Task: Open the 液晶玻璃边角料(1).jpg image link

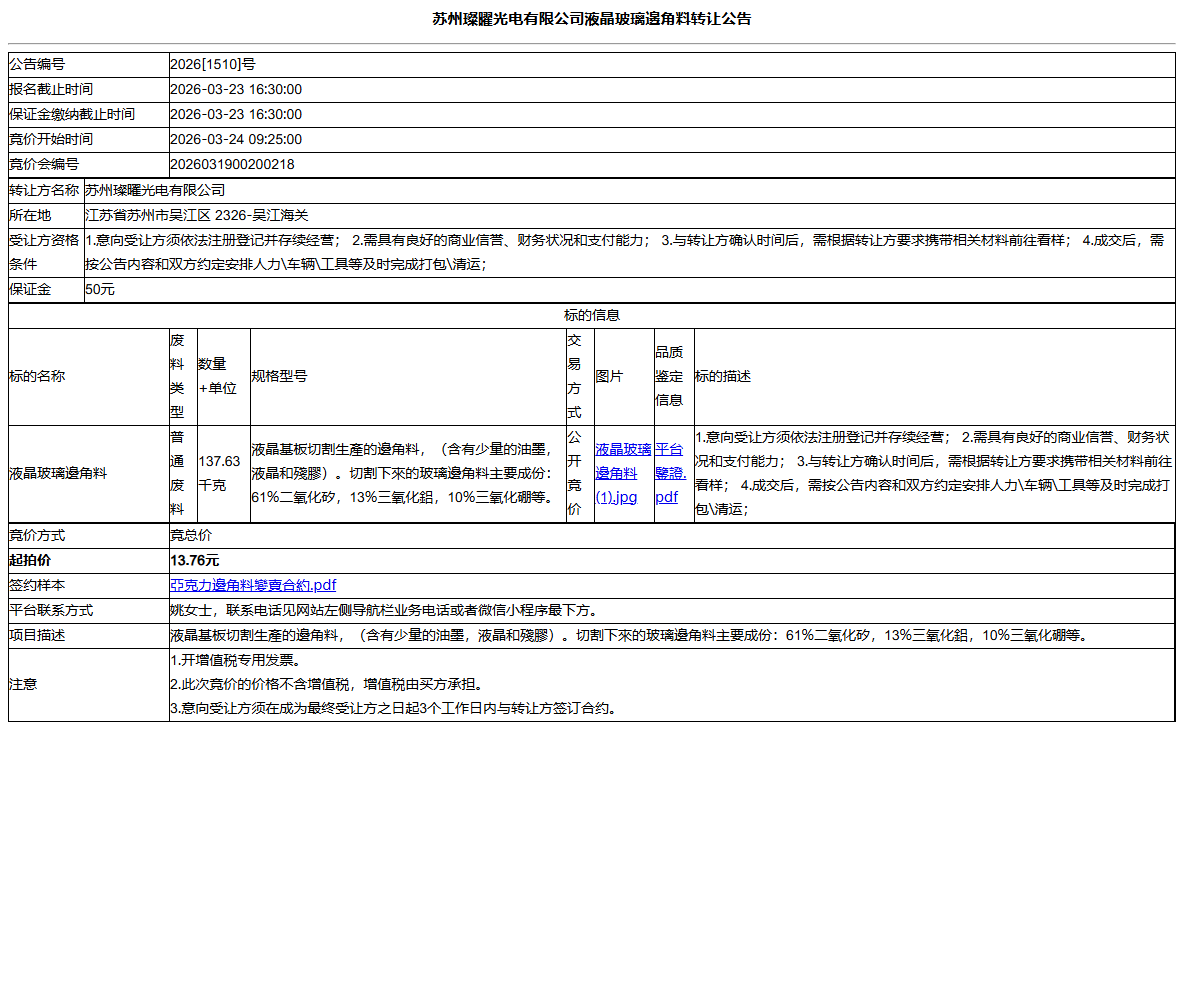Action: coord(618,473)
